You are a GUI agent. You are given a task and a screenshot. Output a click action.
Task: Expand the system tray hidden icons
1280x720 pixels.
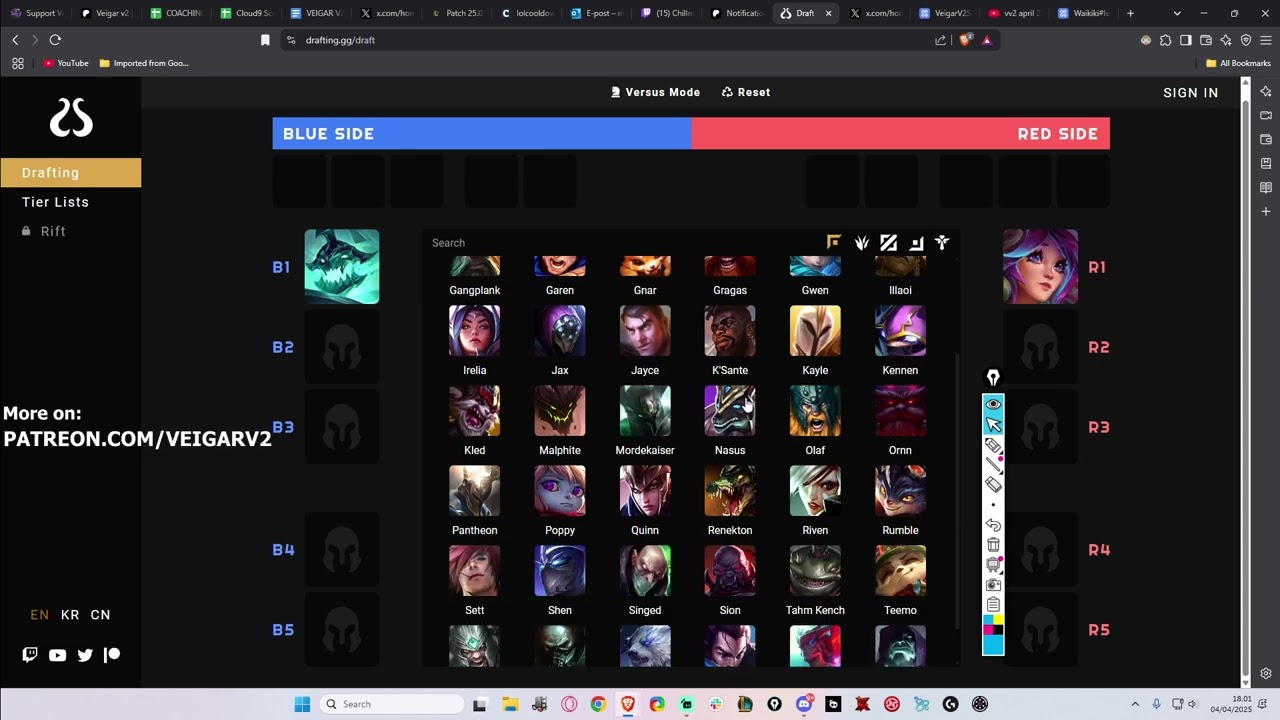[x=1135, y=704]
